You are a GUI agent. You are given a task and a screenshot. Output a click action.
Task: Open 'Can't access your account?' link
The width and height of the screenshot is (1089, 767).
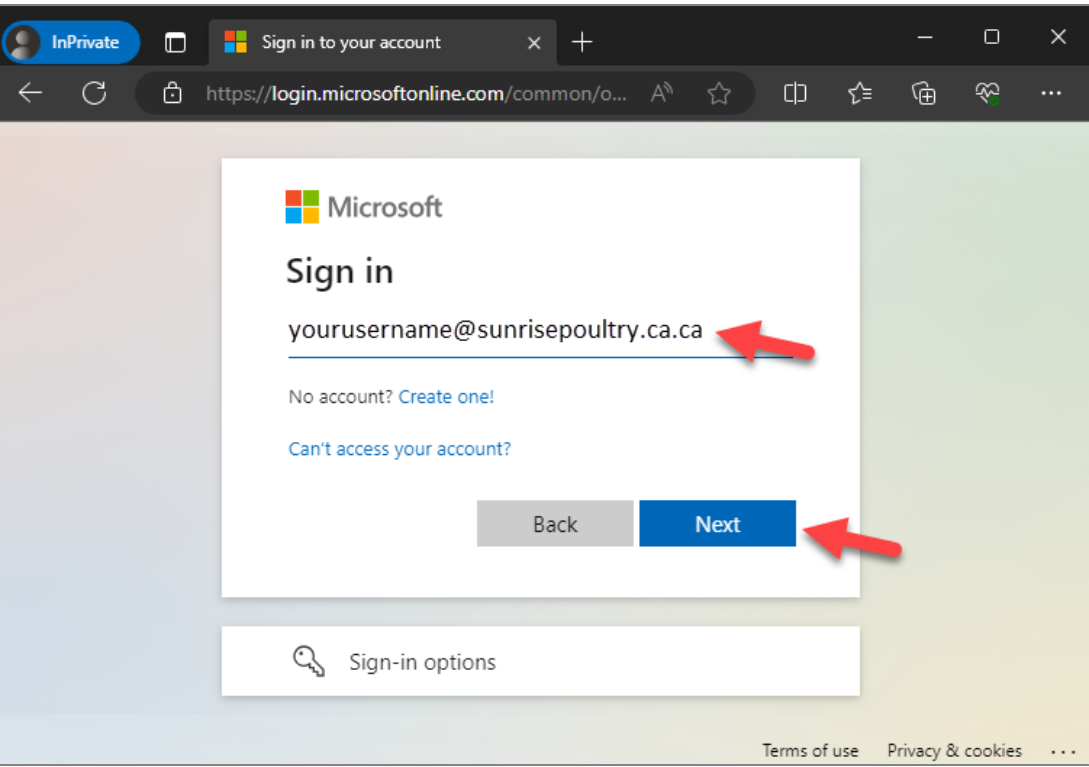[399, 449]
